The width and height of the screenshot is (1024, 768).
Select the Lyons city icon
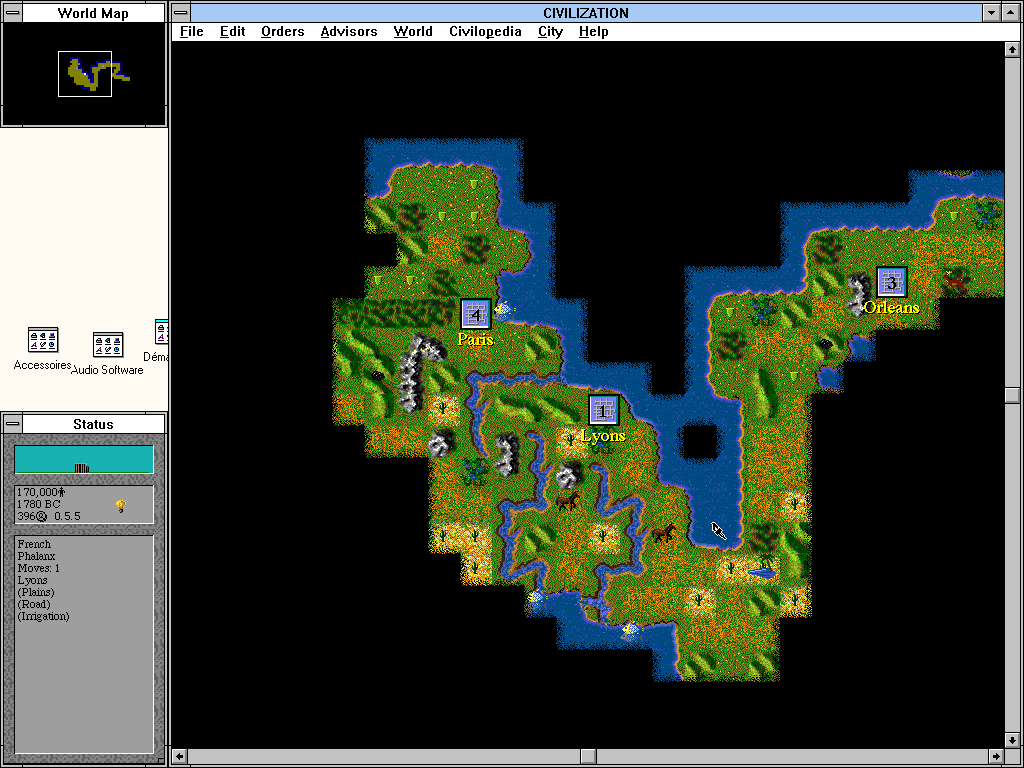coord(603,410)
